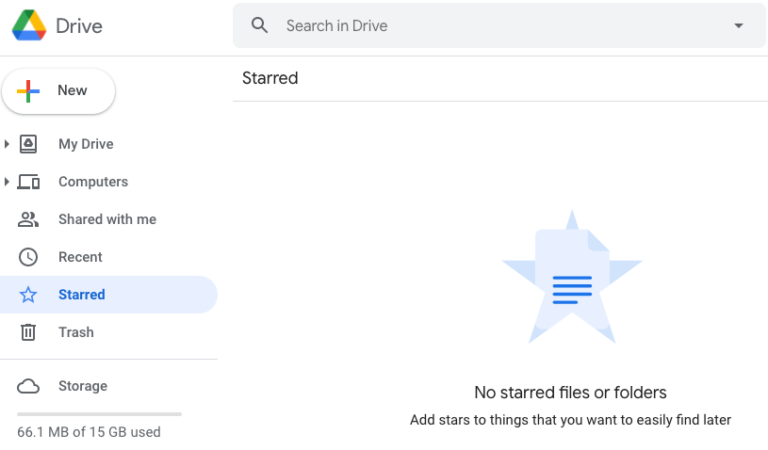The image size is (768, 450).
Task: Select the My Drive label in sidebar
Action: click(x=86, y=144)
